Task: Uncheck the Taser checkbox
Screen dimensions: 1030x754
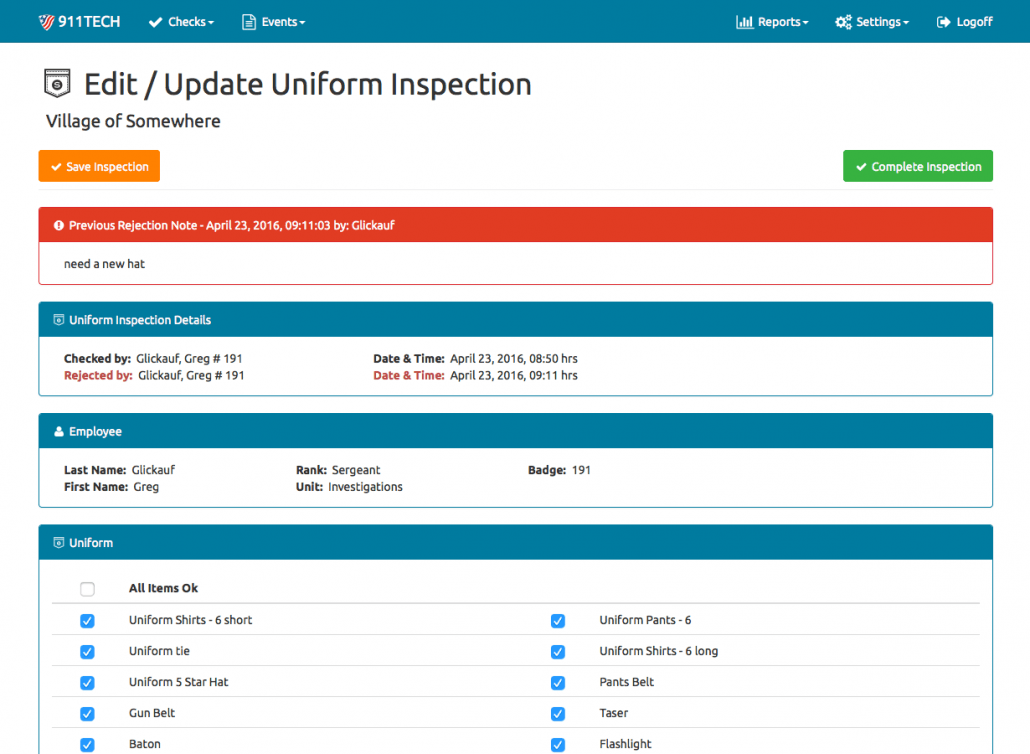Action: (x=557, y=713)
